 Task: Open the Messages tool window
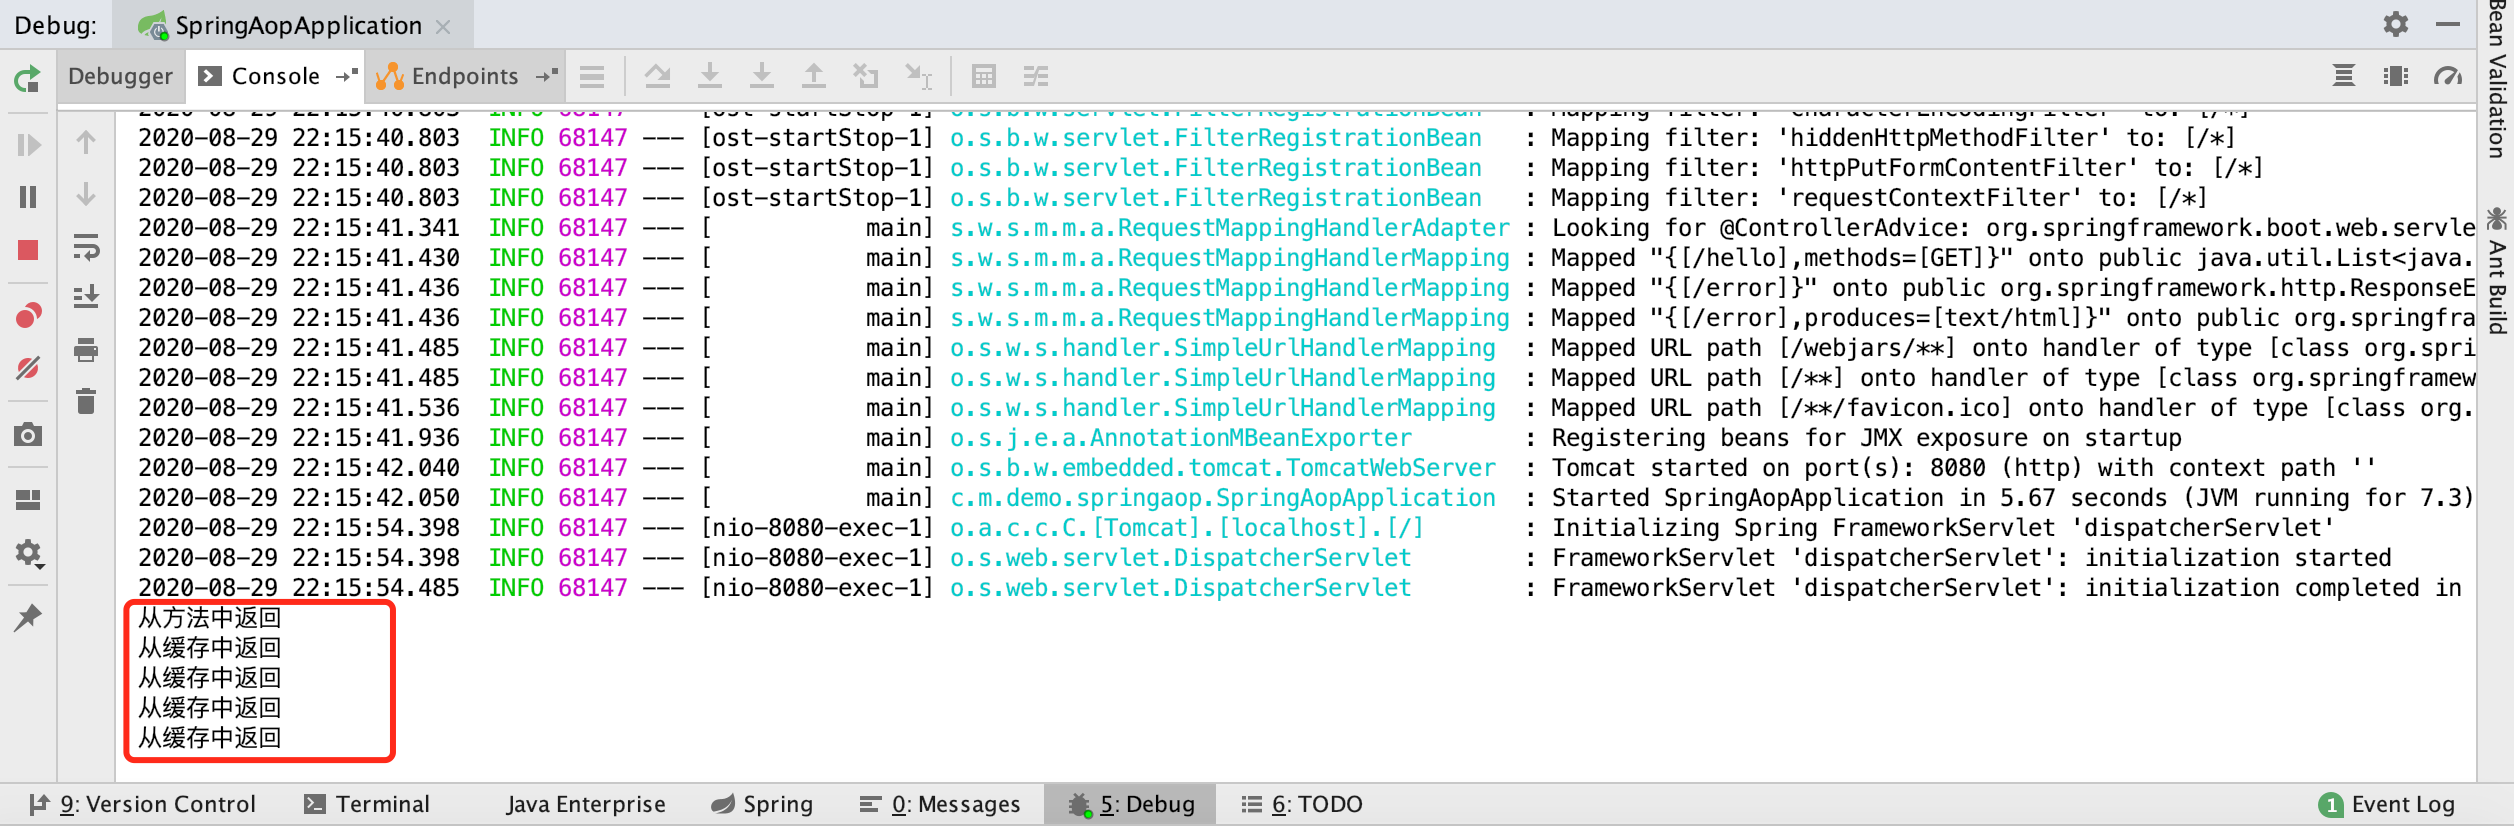coord(940,804)
